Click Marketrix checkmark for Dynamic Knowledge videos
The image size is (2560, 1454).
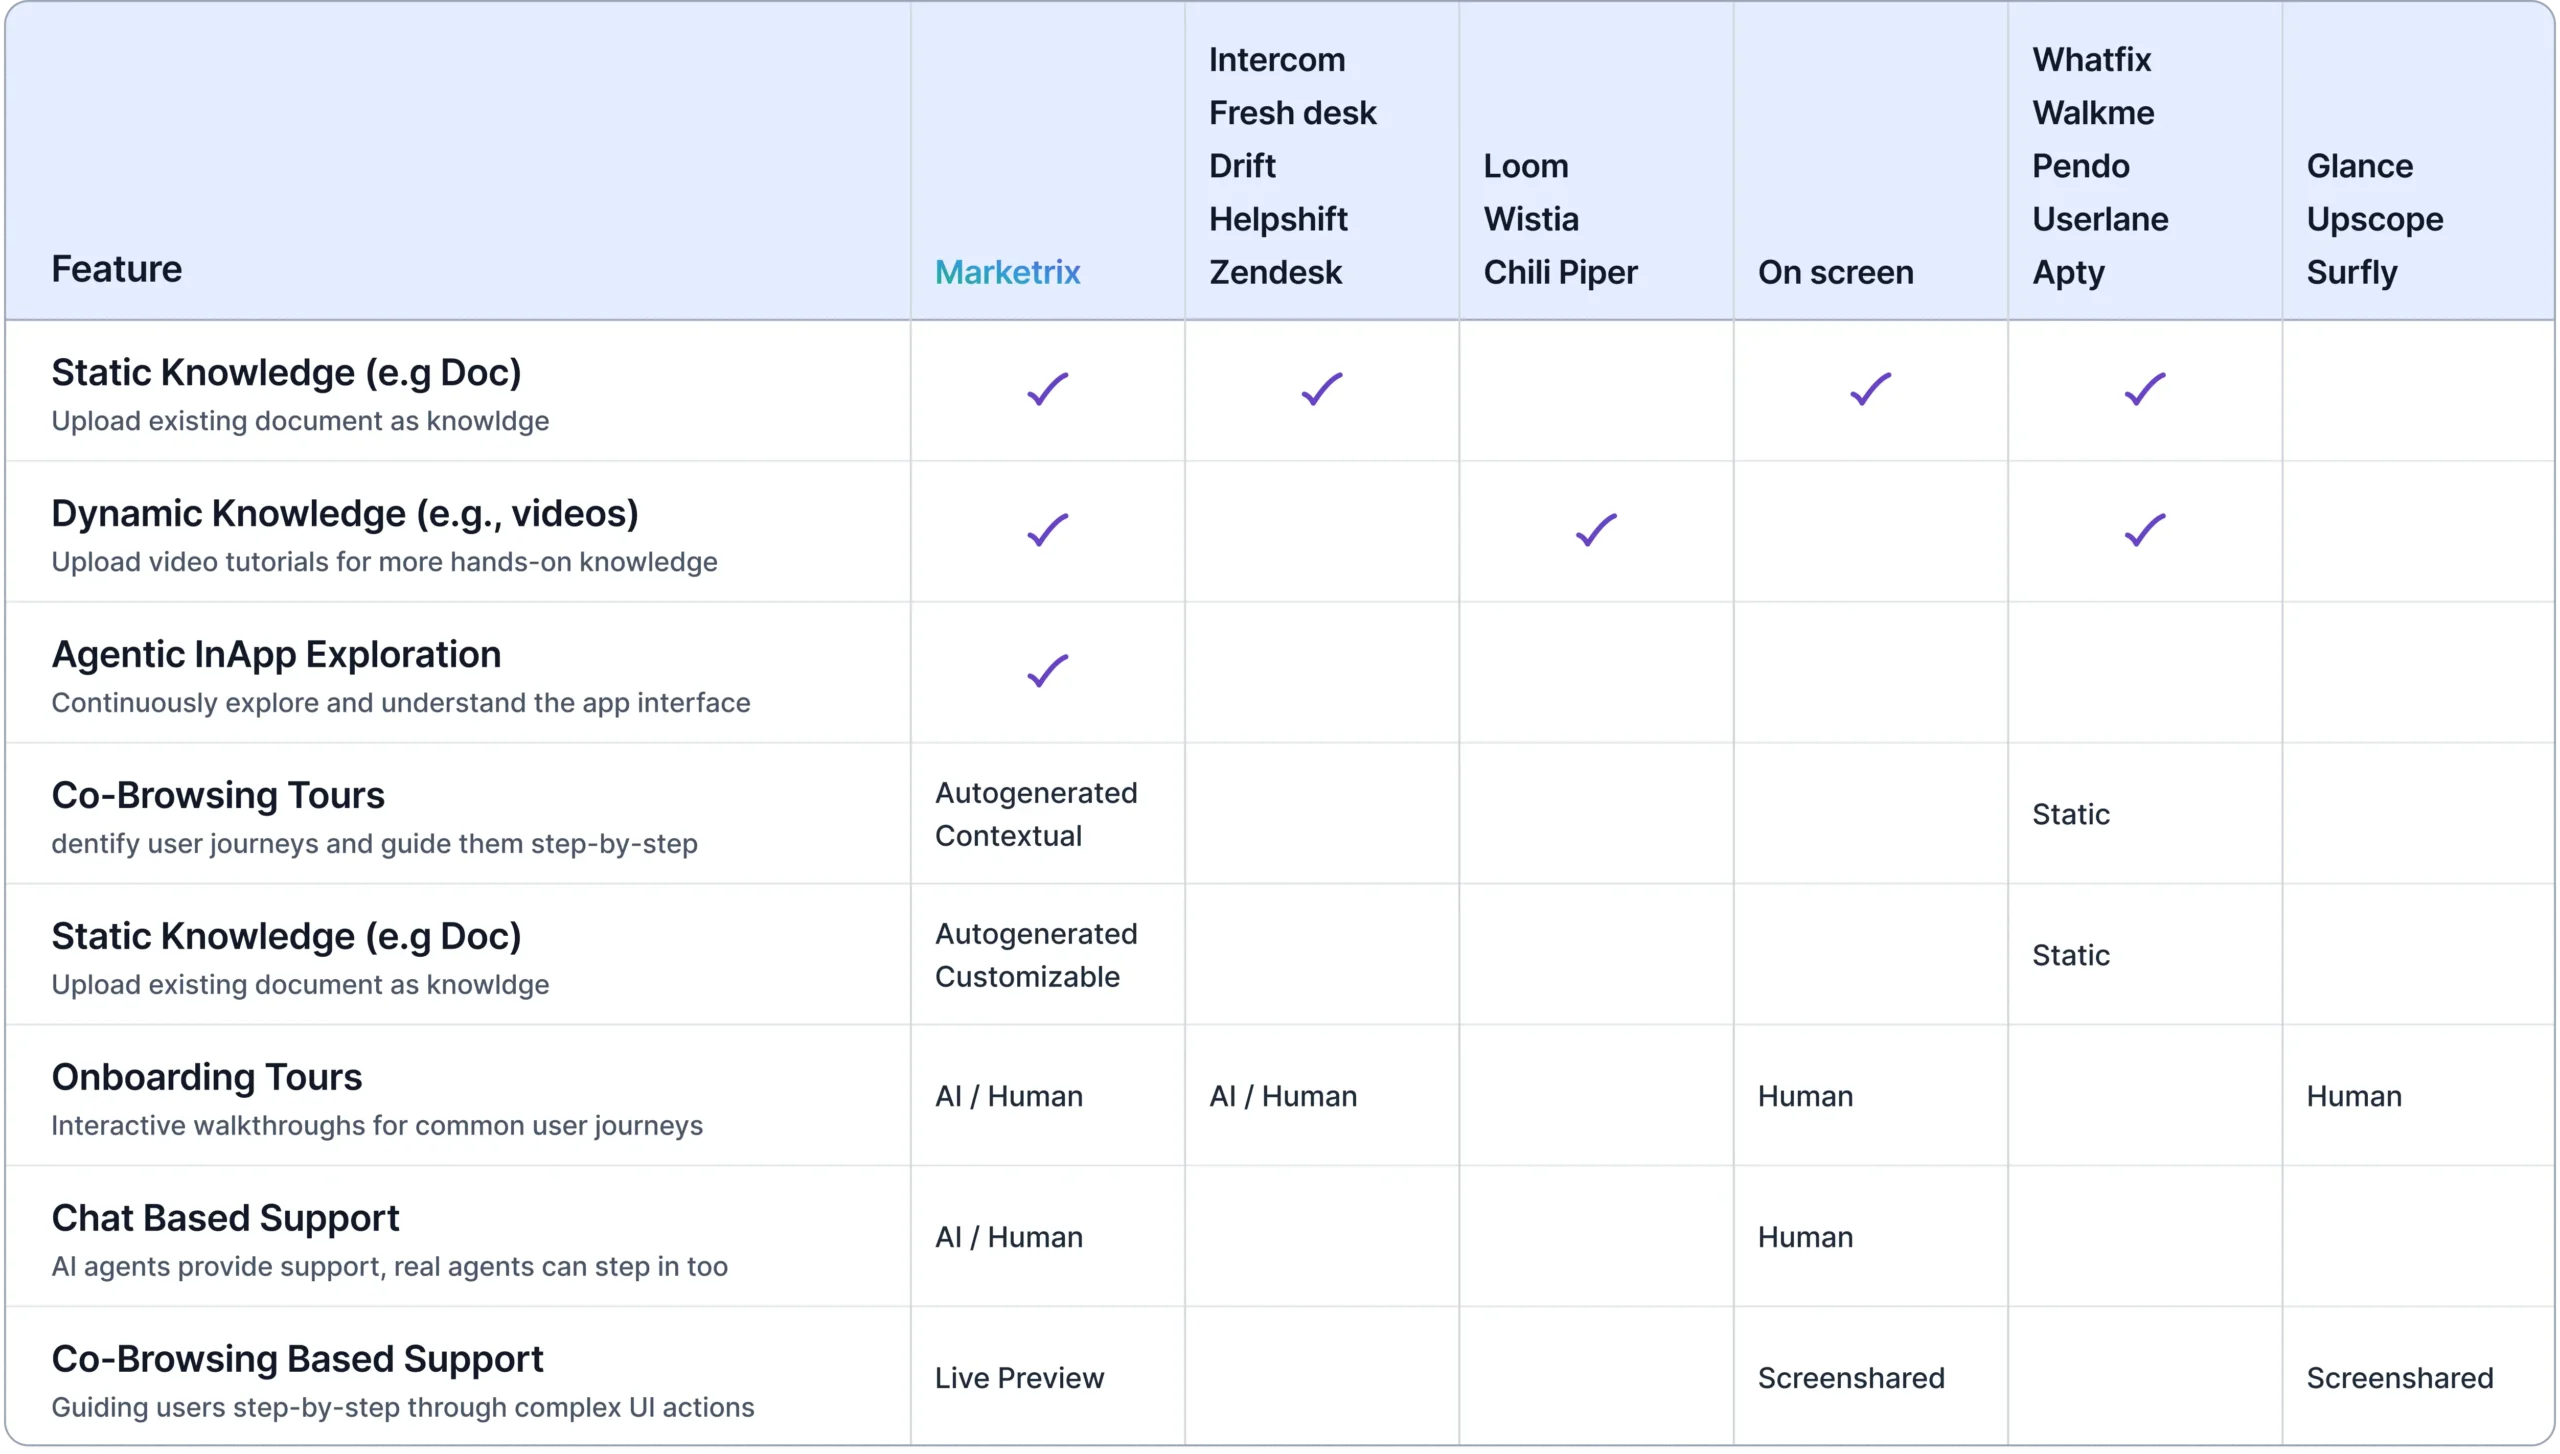tap(1047, 530)
